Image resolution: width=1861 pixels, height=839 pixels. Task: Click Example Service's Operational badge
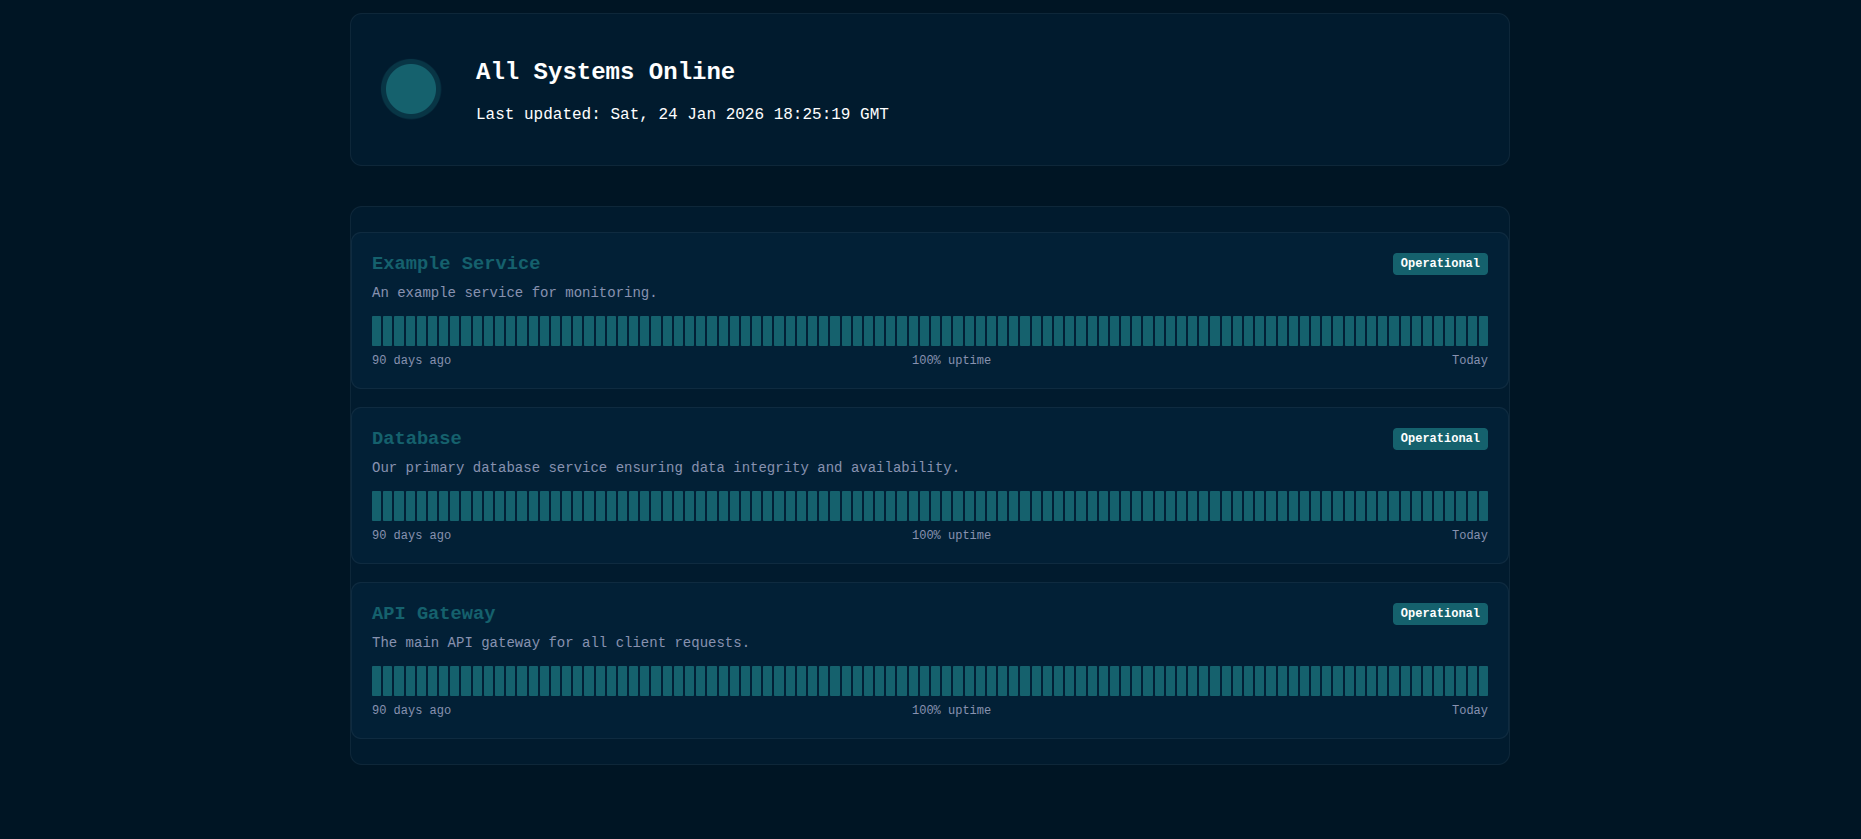1439,263
